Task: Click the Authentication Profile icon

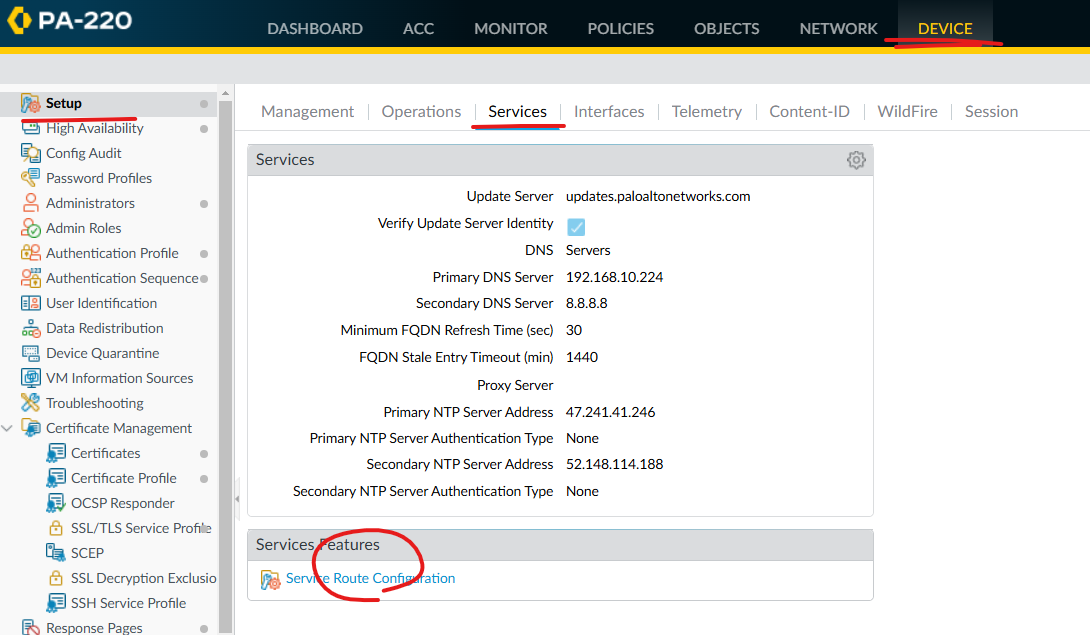Action: click(31, 253)
